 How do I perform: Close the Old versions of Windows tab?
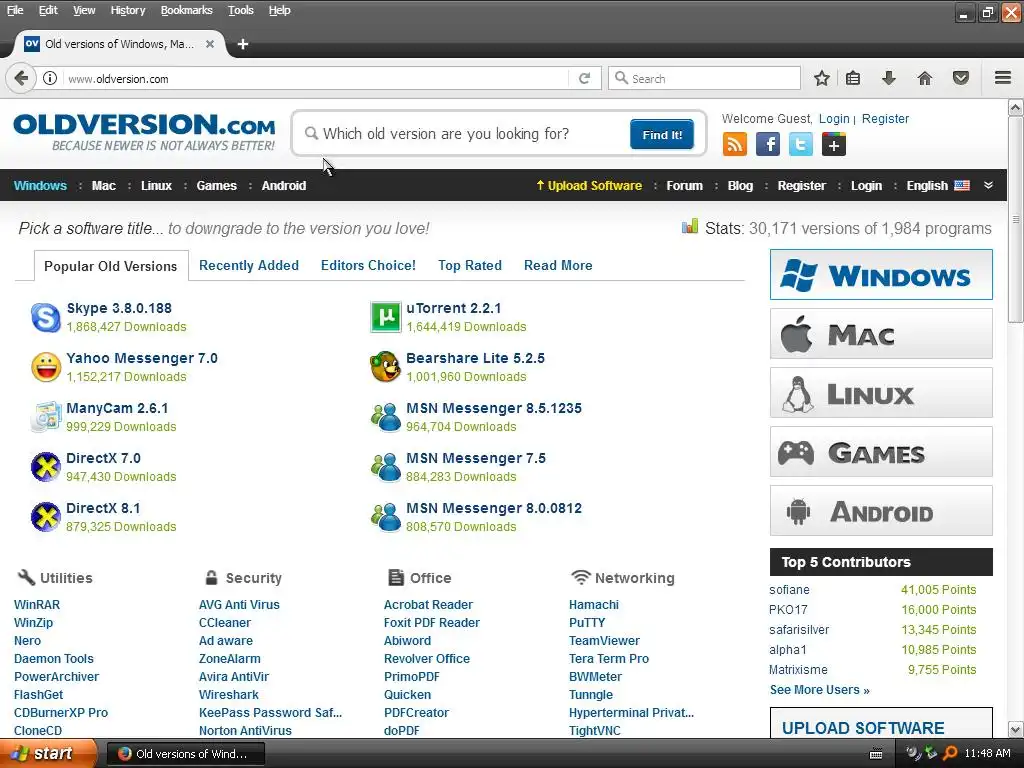210,44
